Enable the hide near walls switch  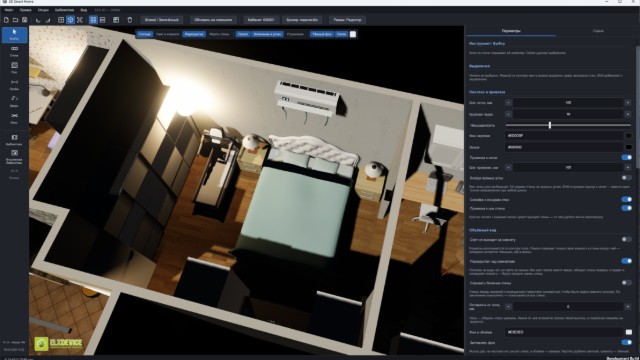[627, 282]
